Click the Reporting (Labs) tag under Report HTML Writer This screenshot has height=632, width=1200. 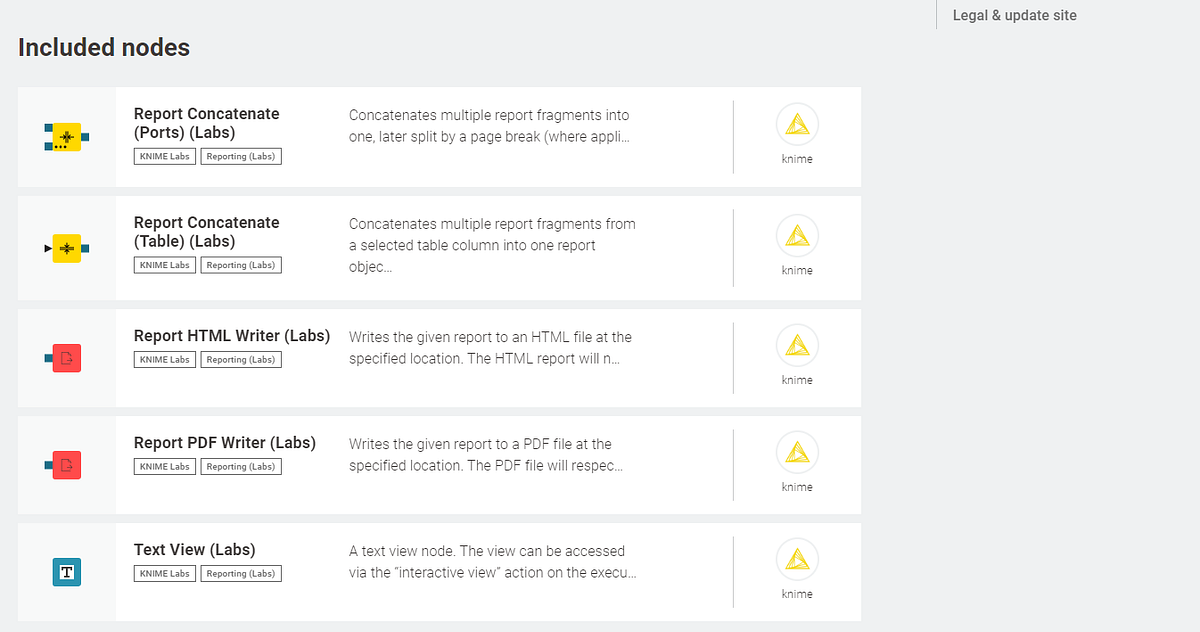pyautogui.click(x=240, y=359)
